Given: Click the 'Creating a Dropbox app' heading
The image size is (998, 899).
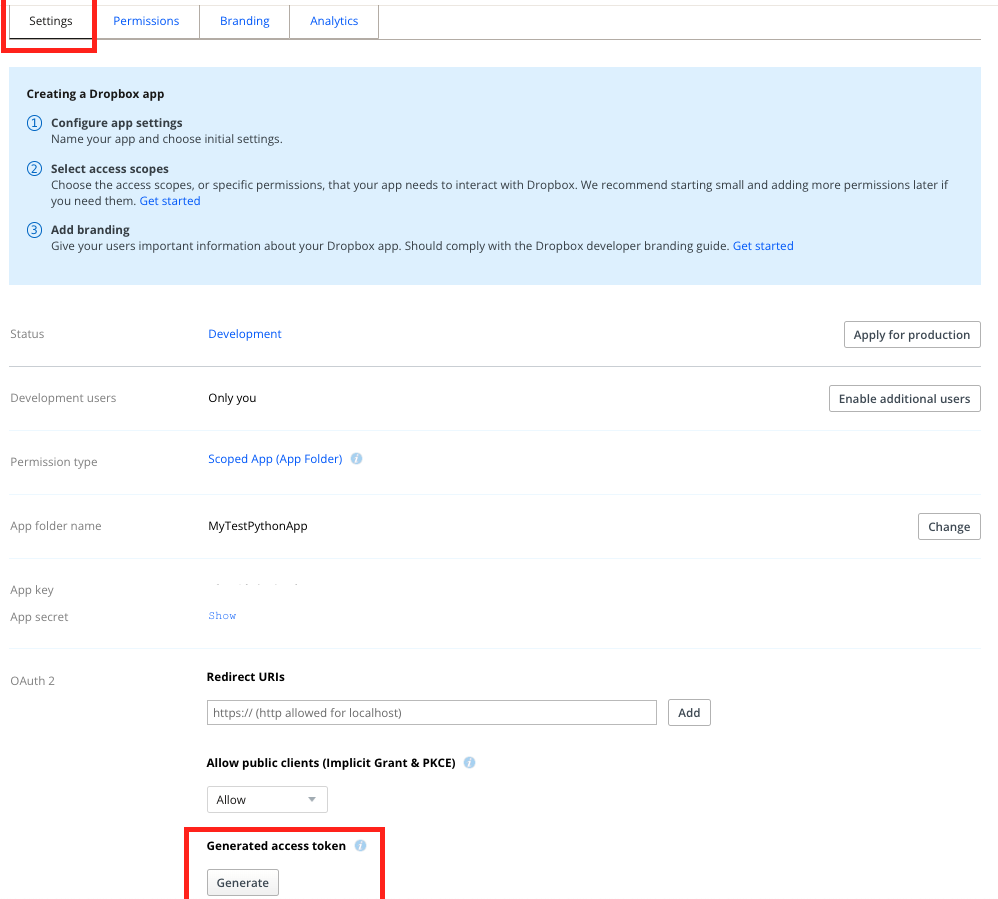Looking at the screenshot, I should coord(95,94).
